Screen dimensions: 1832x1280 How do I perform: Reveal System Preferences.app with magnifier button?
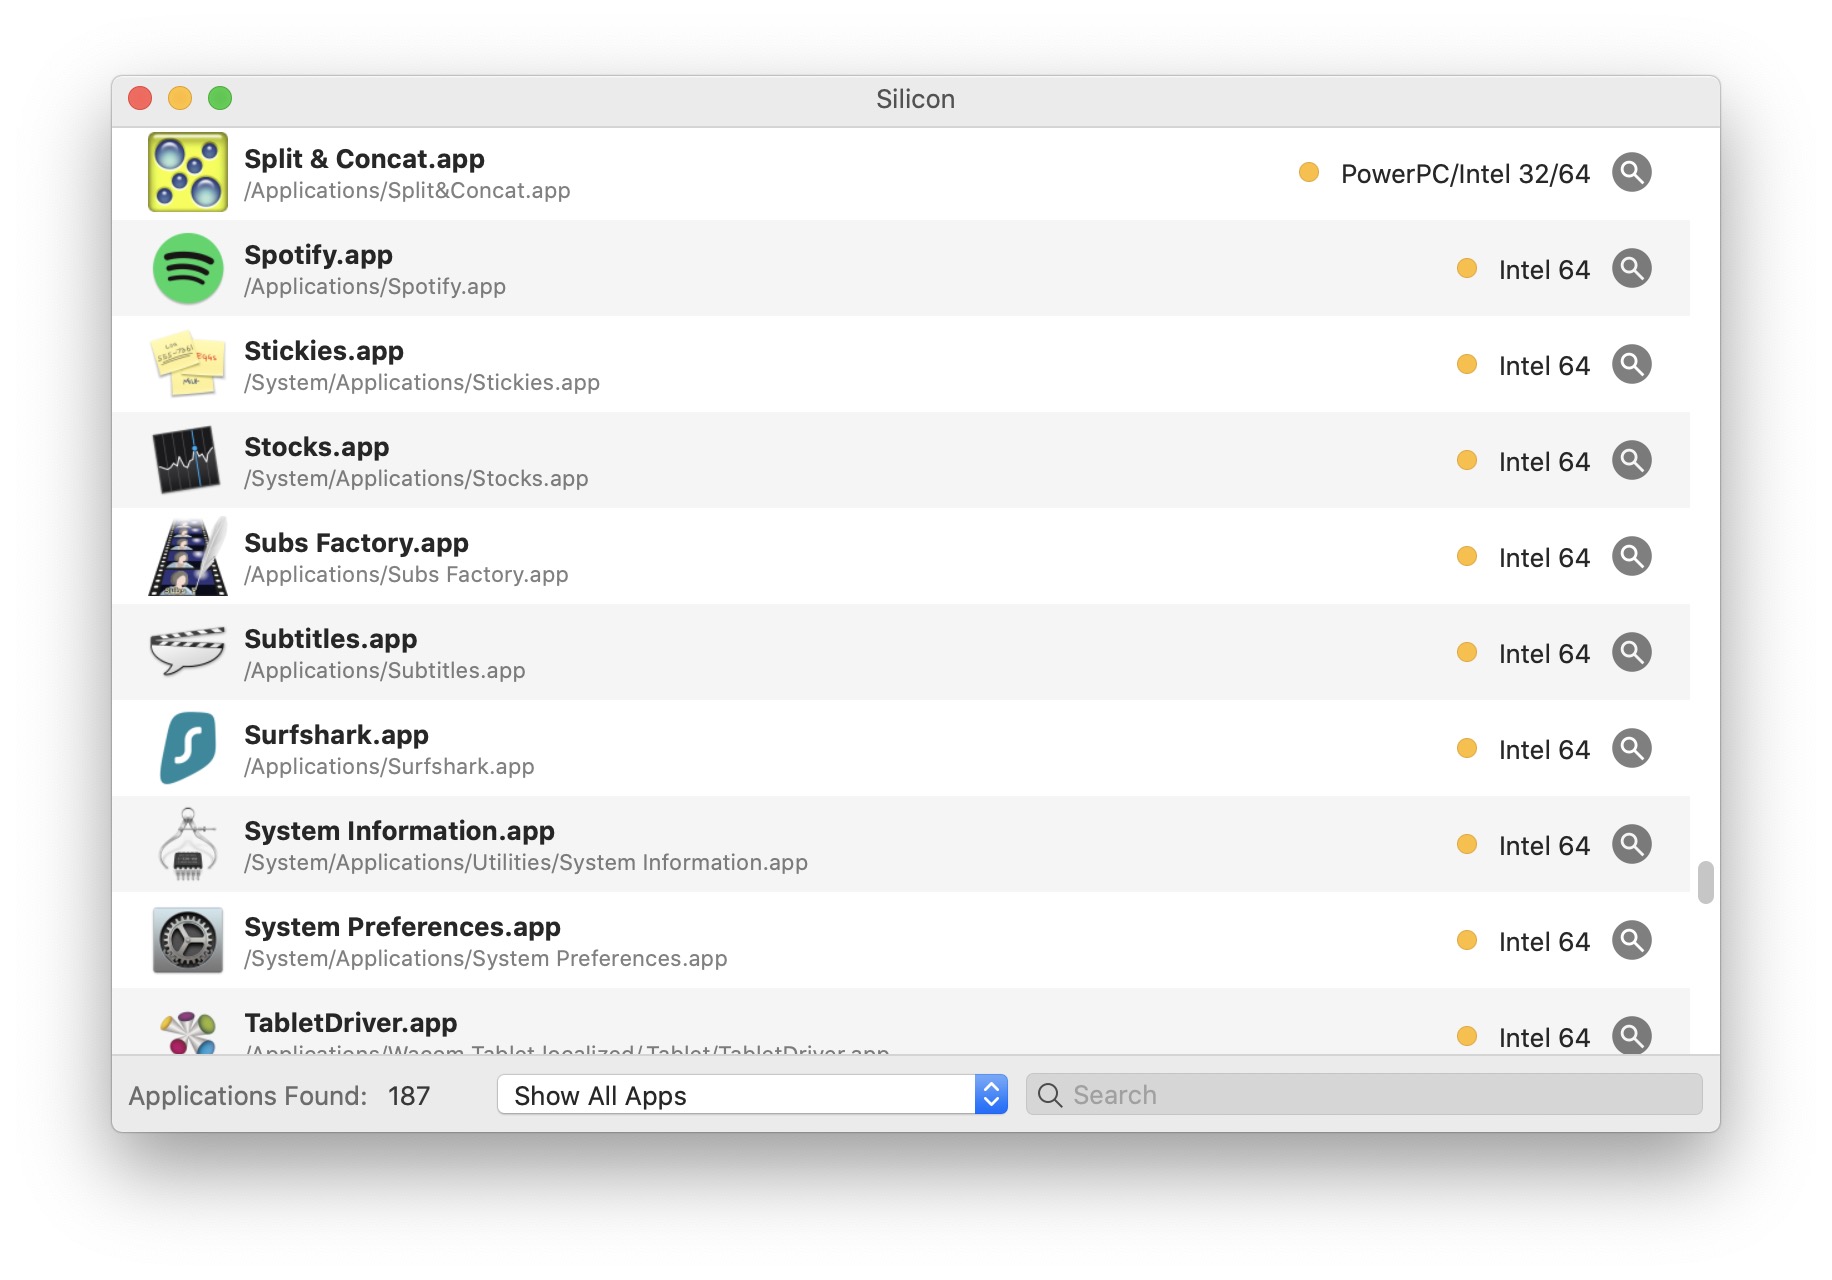tap(1631, 940)
